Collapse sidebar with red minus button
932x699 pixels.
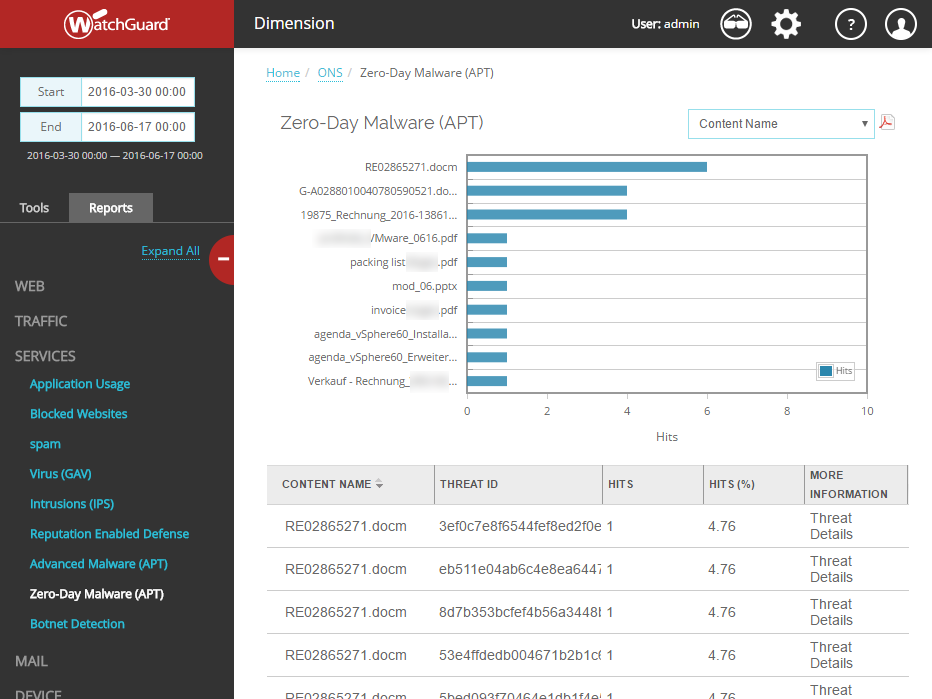pyautogui.click(x=223, y=259)
